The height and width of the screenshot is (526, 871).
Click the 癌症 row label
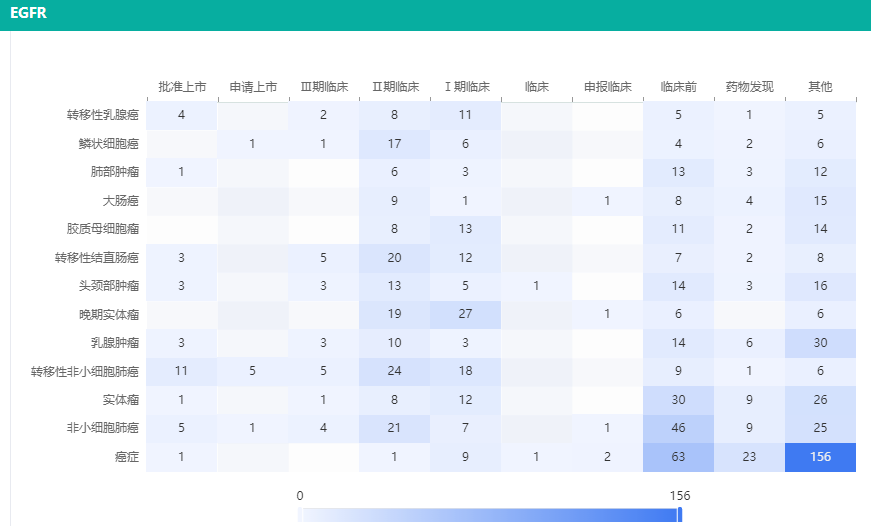pyautogui.click(x=127, y=457)
